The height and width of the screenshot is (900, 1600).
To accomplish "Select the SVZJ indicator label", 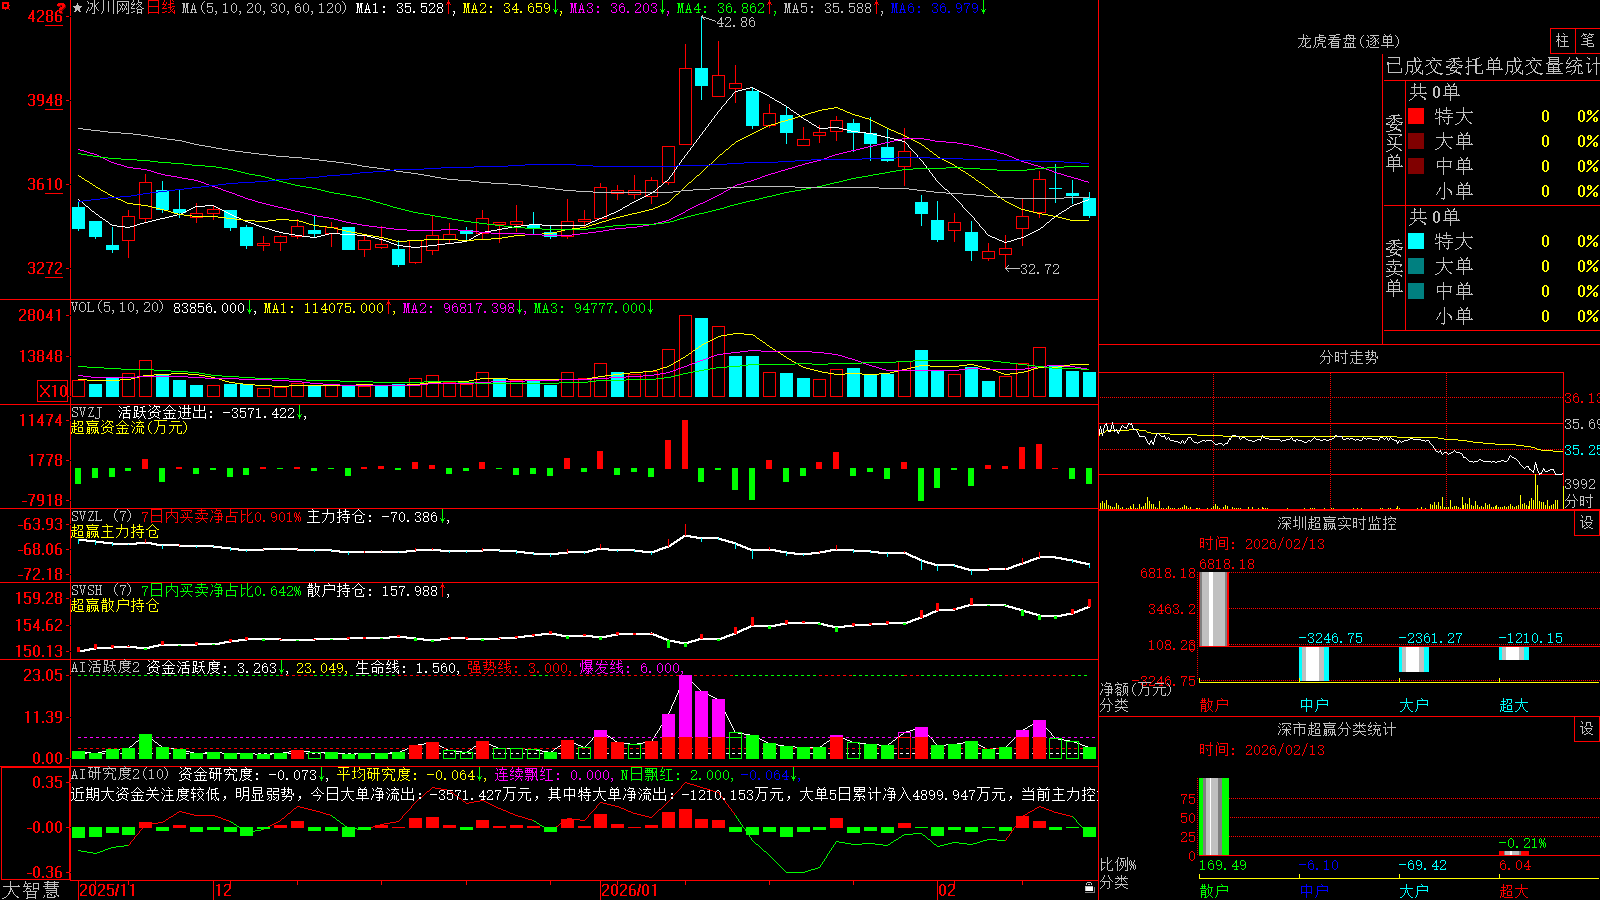I will (x=86, y=413).
